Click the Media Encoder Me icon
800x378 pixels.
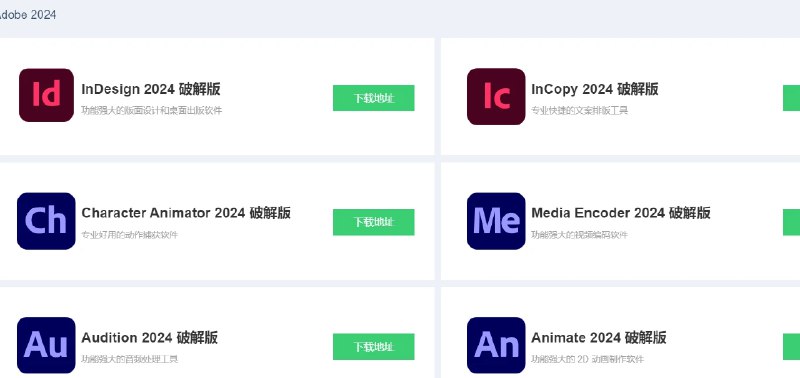(x=496, y=221)
